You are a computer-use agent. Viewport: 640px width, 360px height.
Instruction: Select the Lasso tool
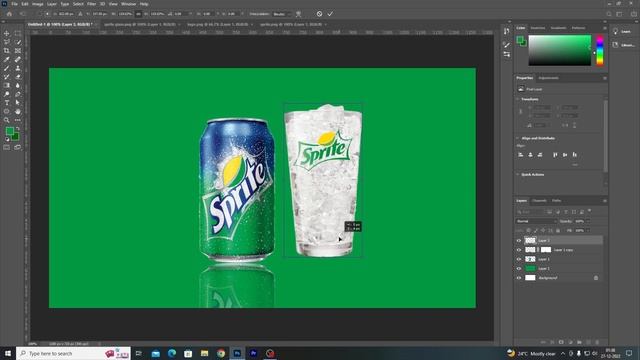[7, 42]
